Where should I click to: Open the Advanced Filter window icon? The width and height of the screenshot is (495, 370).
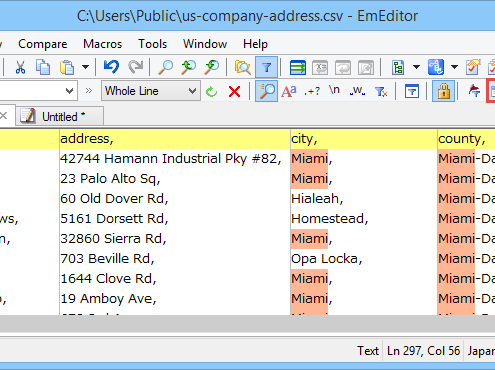coord(412,91)
